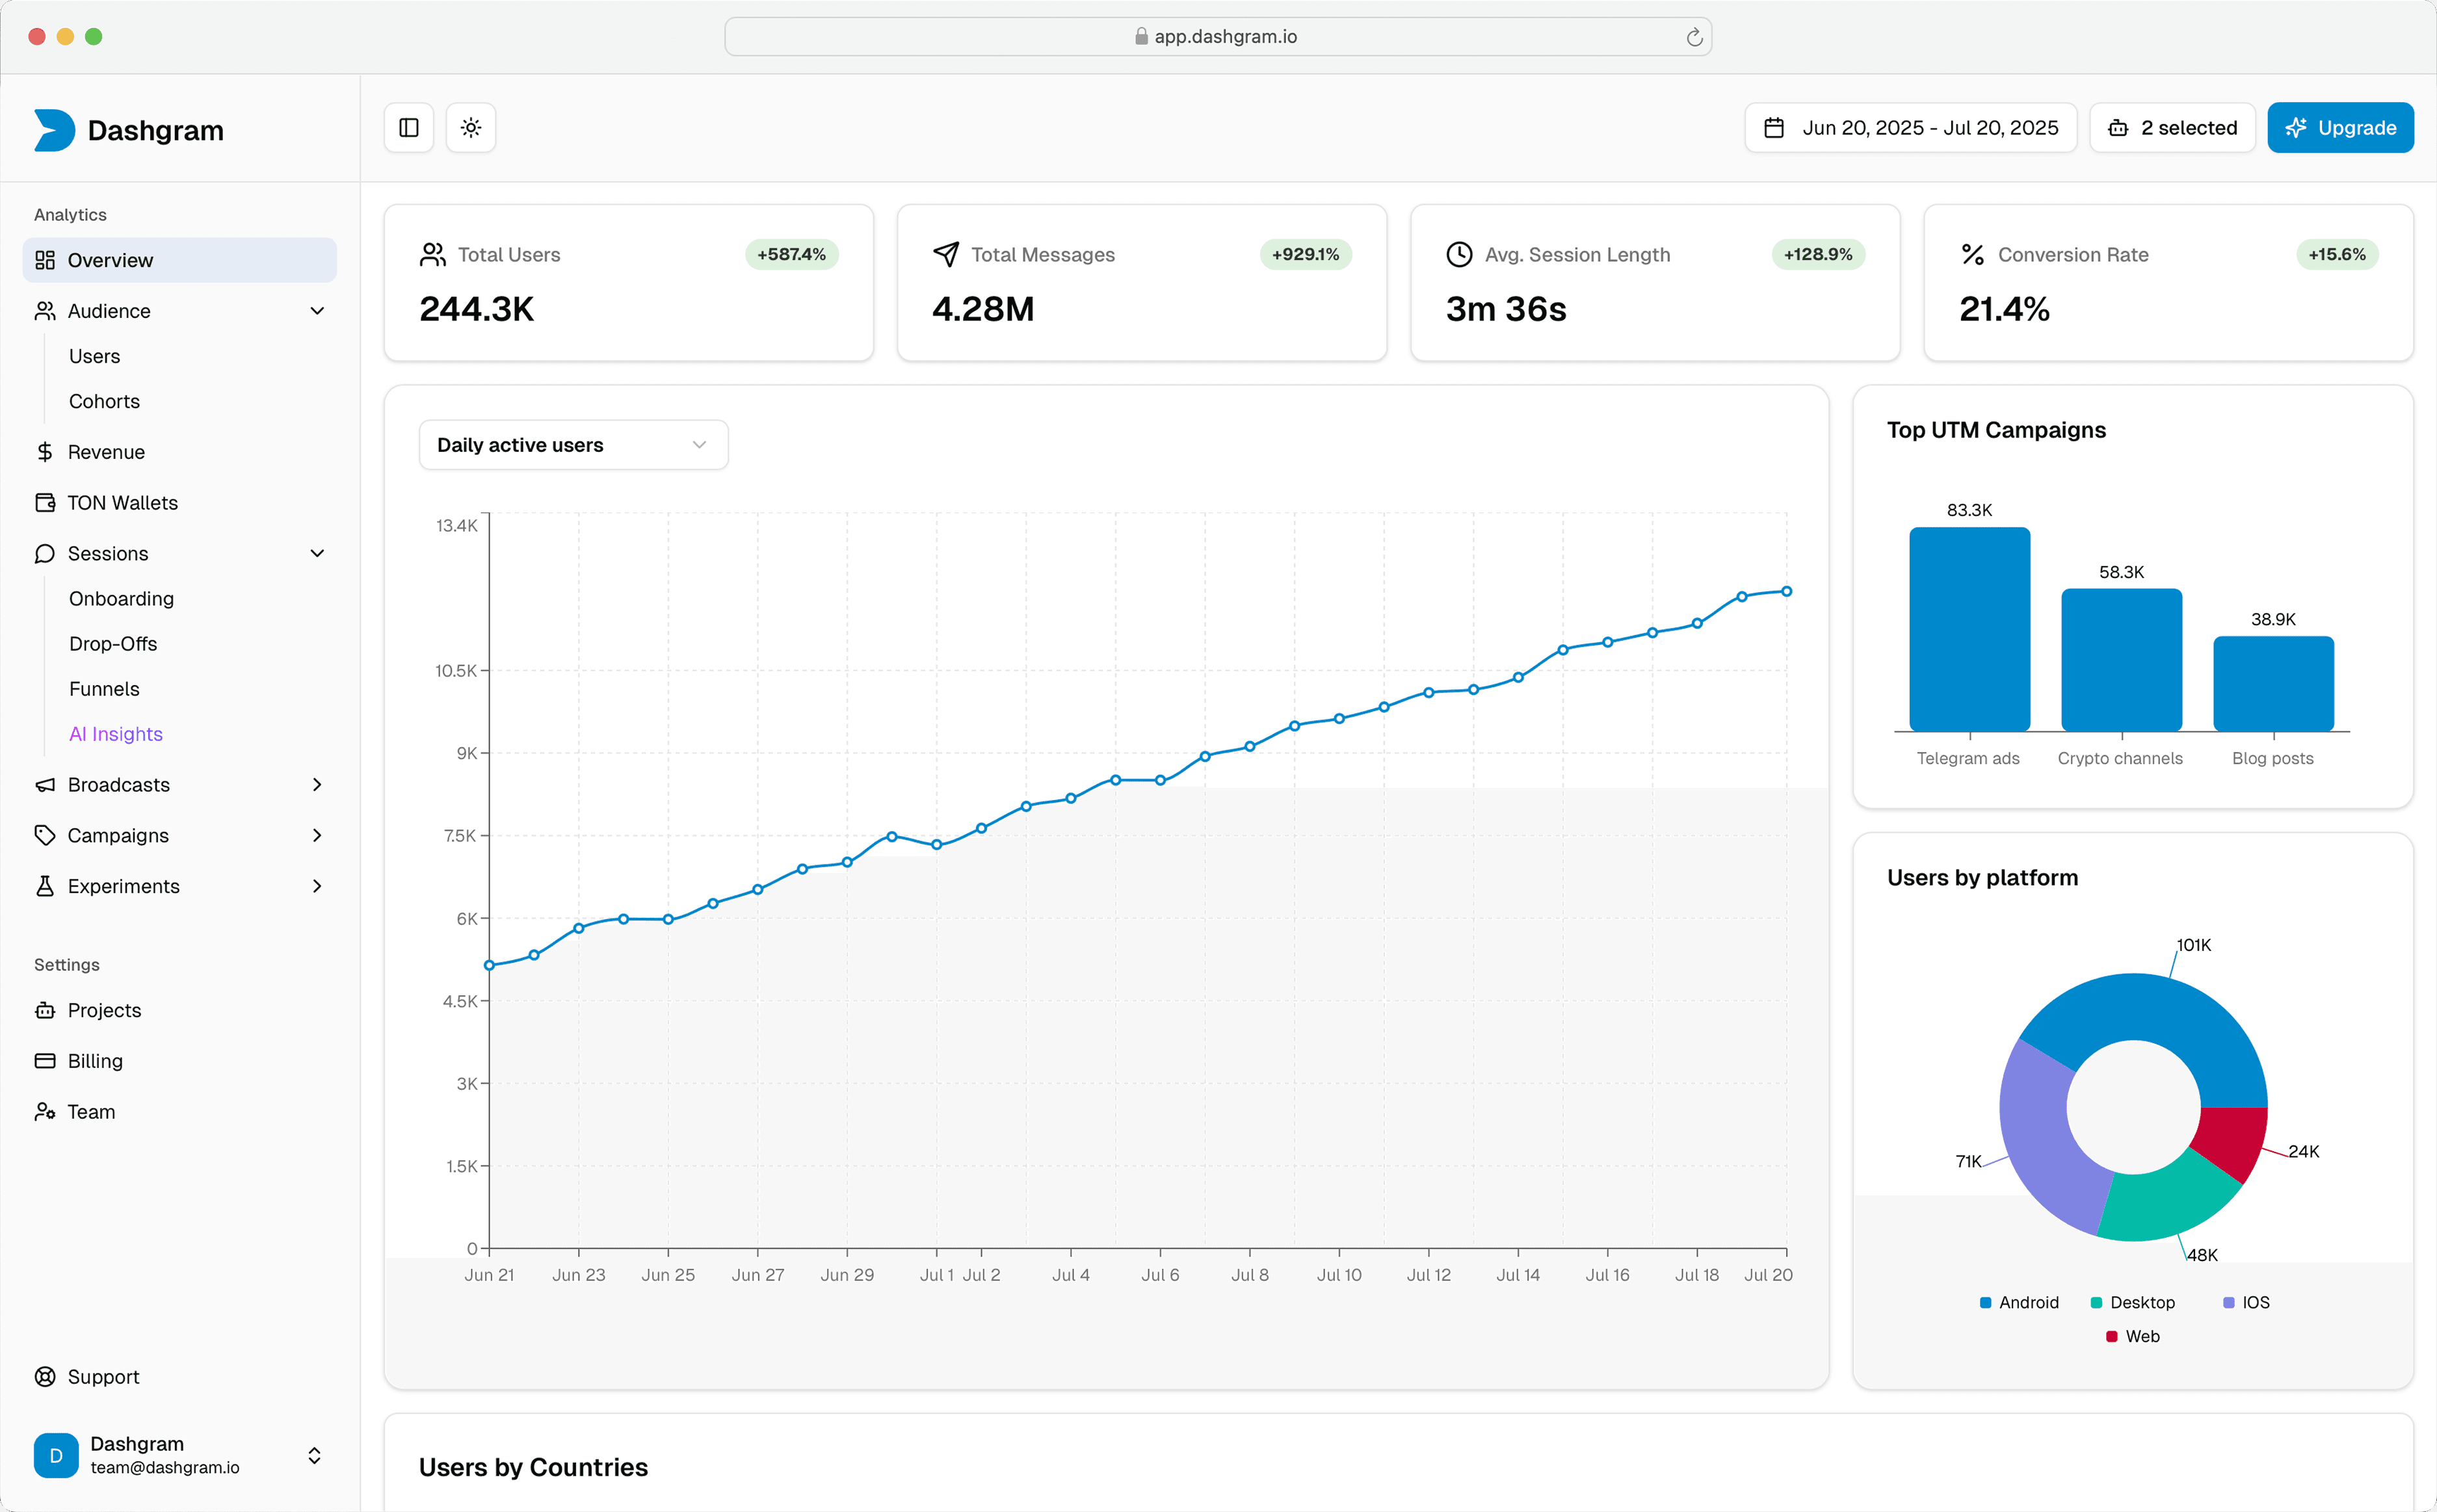This screenshot has width=2437, height=1512.
Task: Click the Jul 20 data point on chart
Action: 1787,592
